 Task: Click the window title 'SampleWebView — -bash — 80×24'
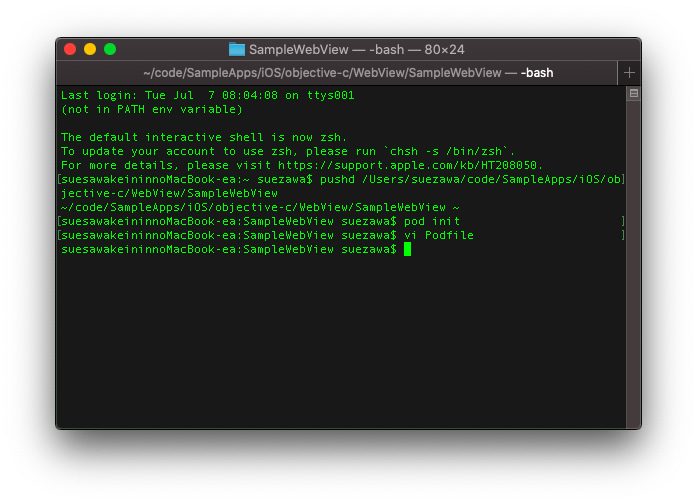pos(357,49)
